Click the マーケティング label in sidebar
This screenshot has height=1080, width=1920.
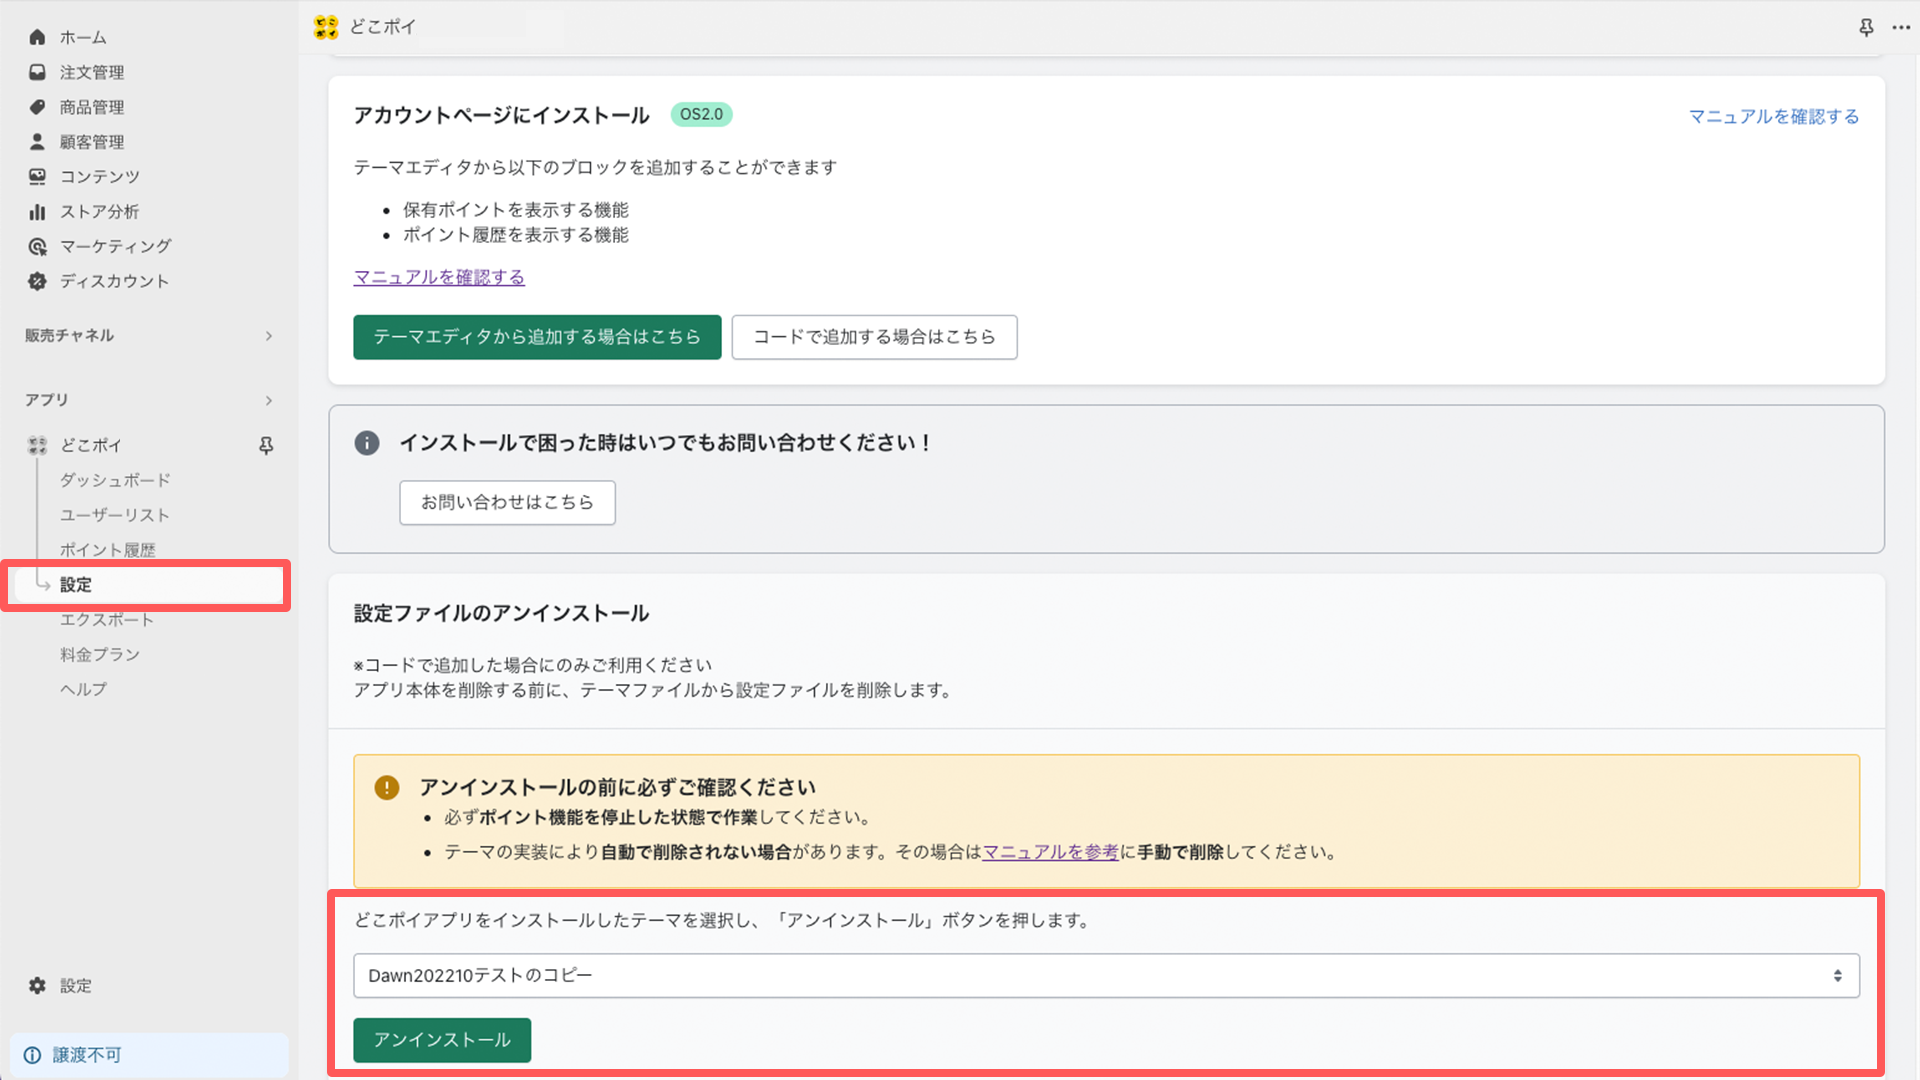click(116, 246)
